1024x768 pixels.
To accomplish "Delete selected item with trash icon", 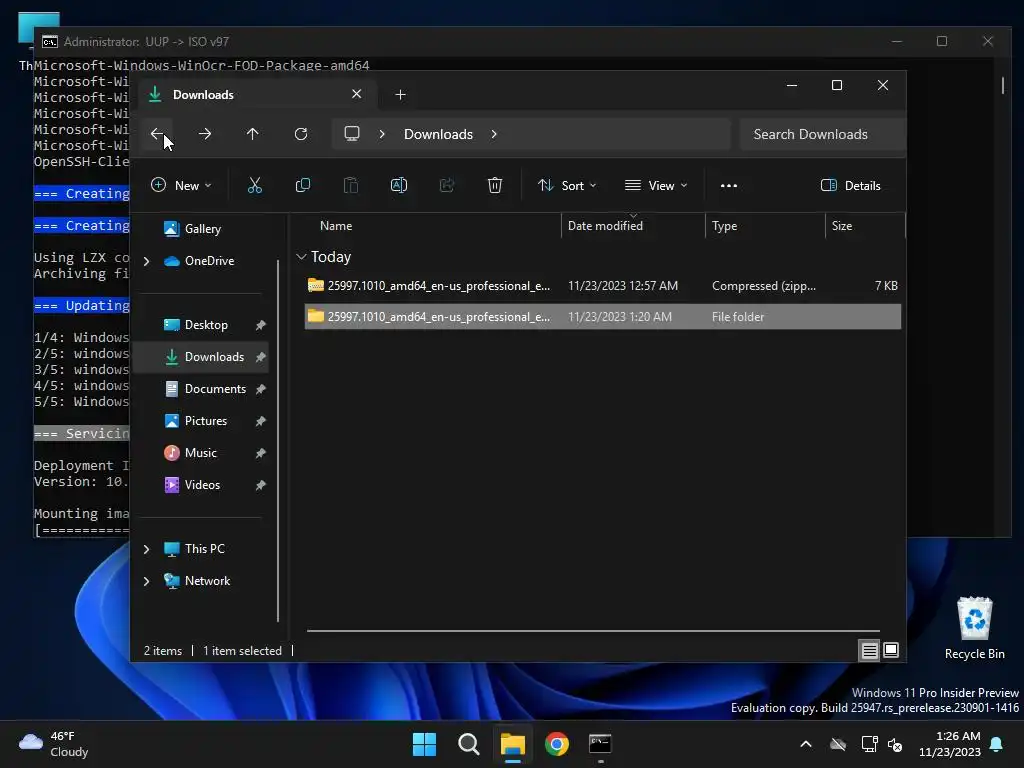I will click(x=495, y=185).
